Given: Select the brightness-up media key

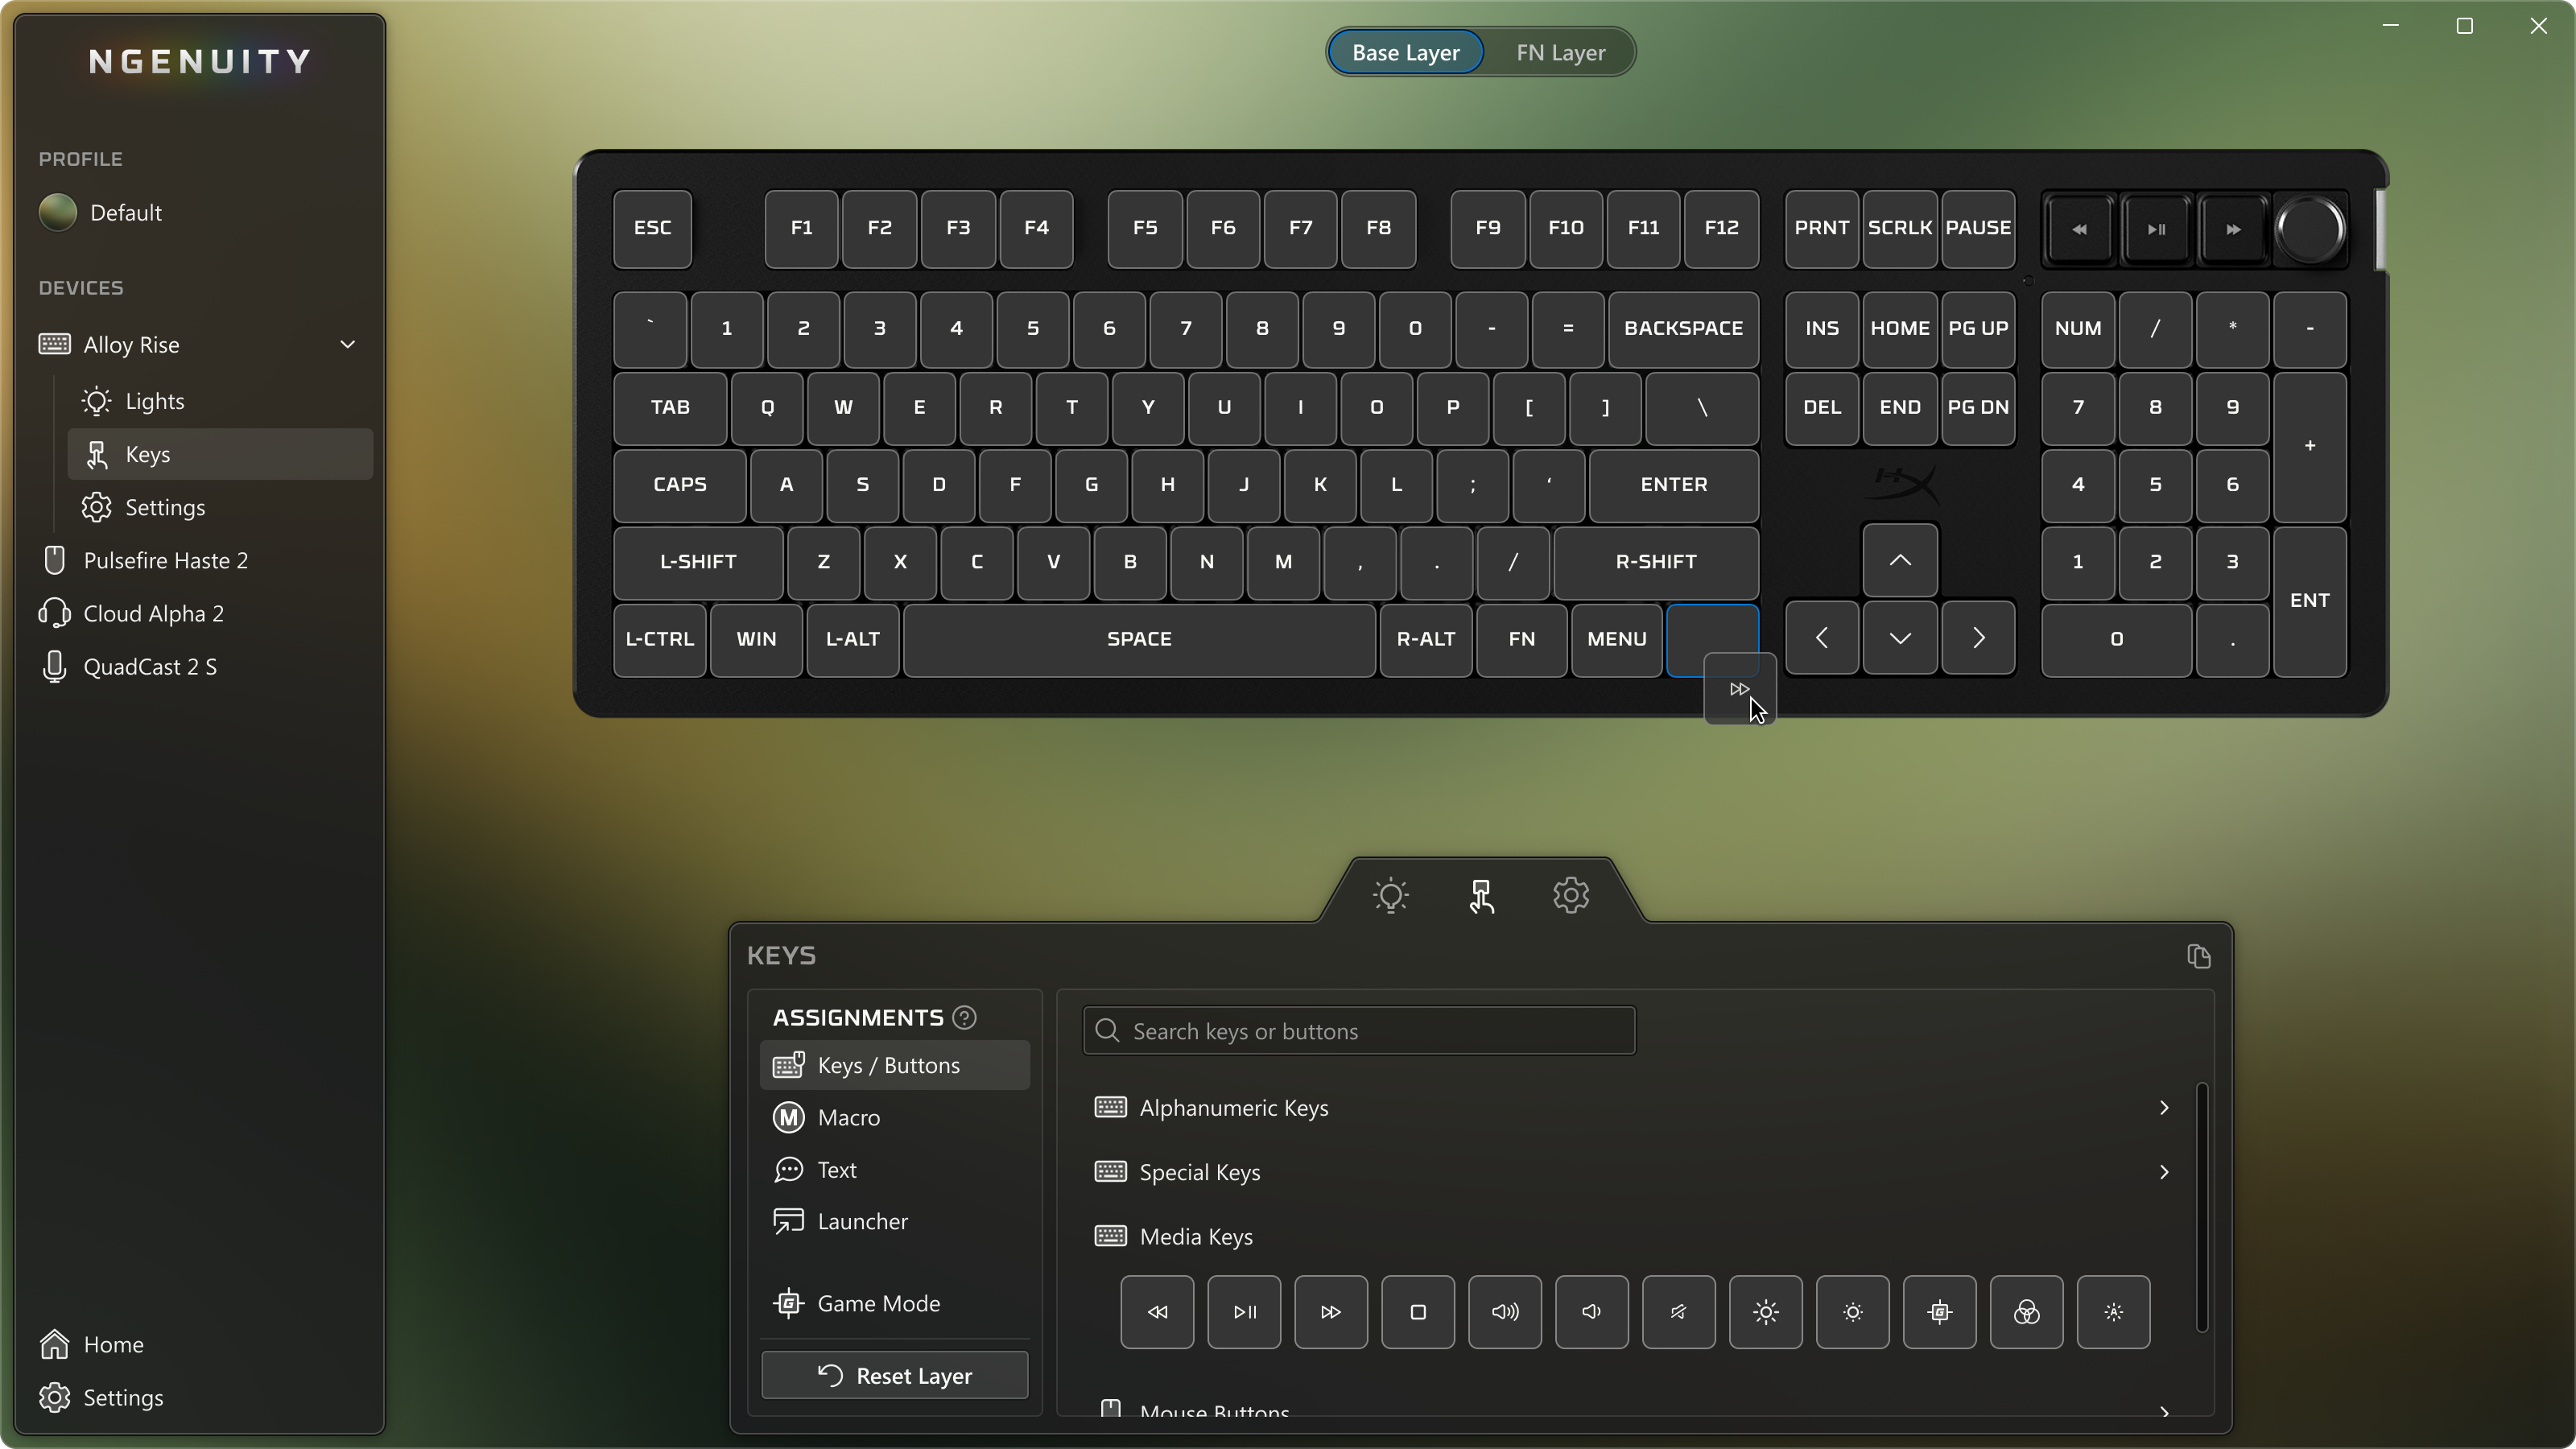Looking at the screenshot, I should 1765,1312.
